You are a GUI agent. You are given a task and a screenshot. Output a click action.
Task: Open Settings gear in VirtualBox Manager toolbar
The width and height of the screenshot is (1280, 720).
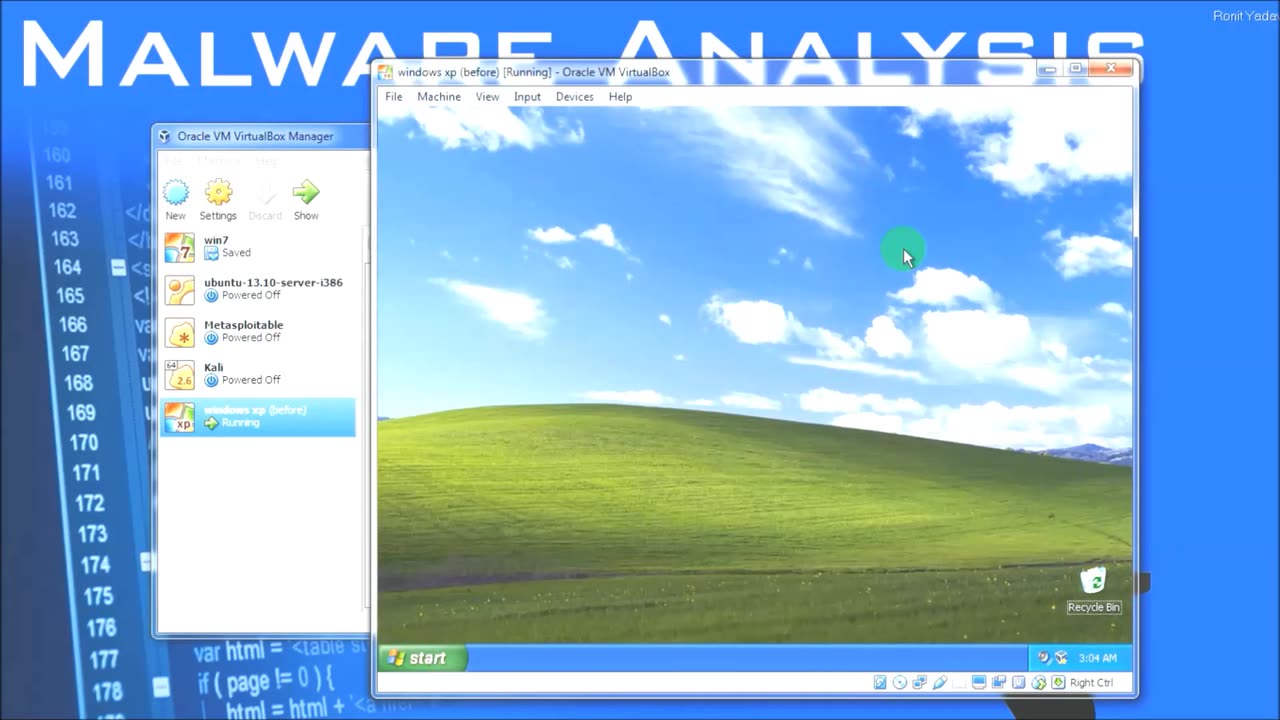pyautogui.click(x=218, y=192)
